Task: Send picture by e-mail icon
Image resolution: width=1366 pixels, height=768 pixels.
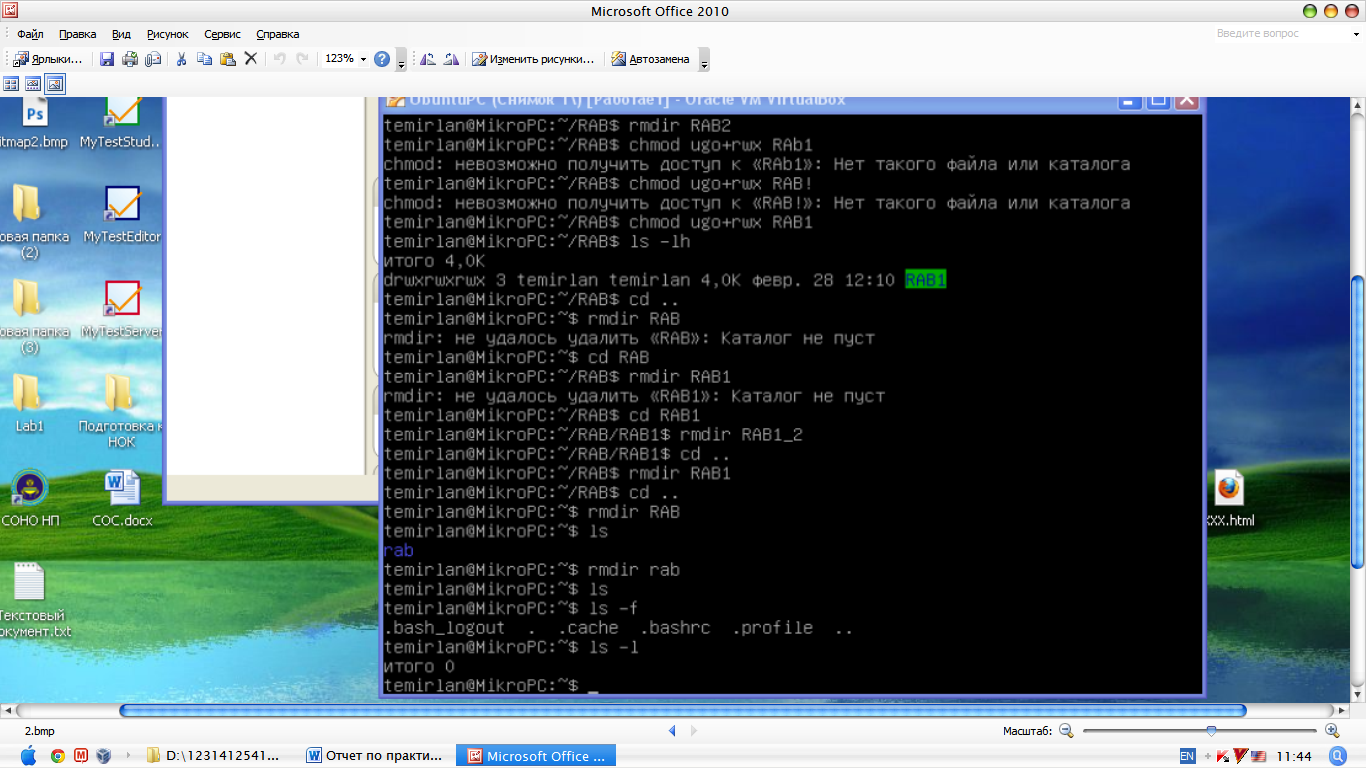Action: click(153, 59)
